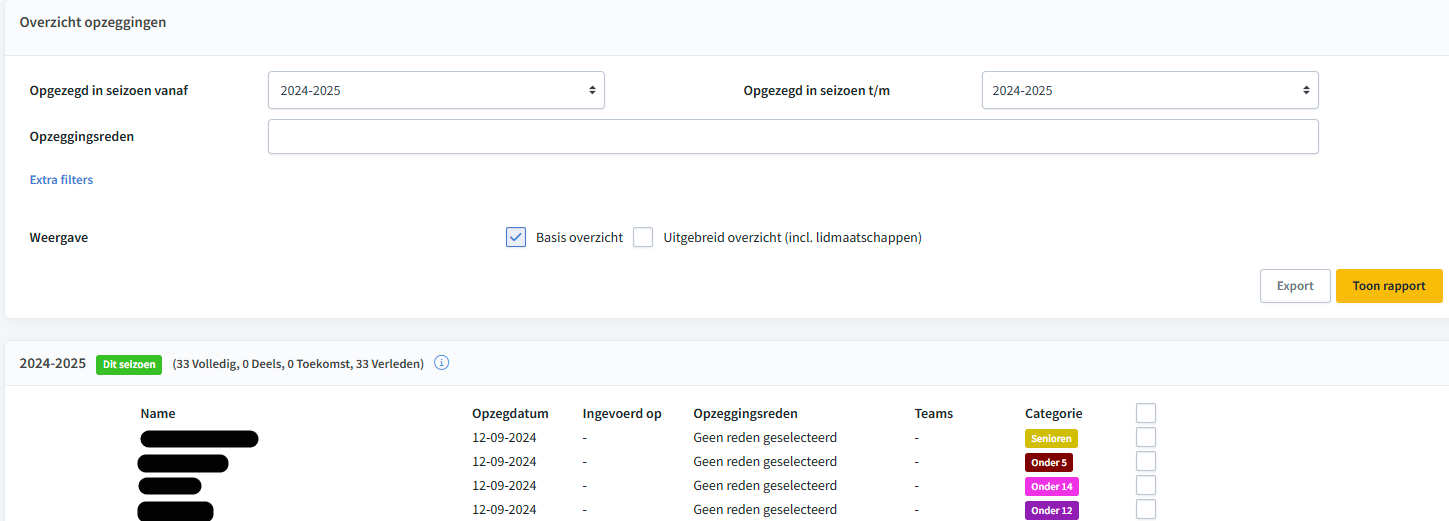Click the Opzegdatum column header
Image resolution: width=1449 pixels, height=521 pixels.
(x=510, y=413)
